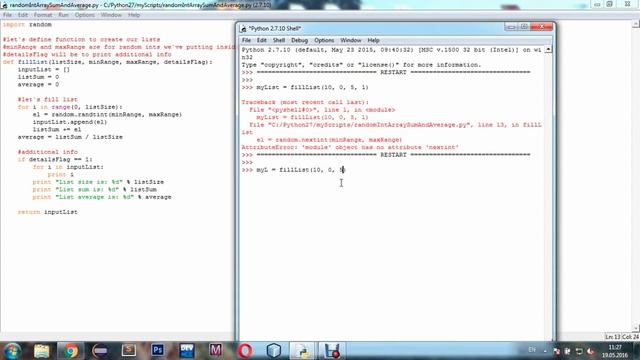Click the editor window title bar icon

click(x=4, y=5)
